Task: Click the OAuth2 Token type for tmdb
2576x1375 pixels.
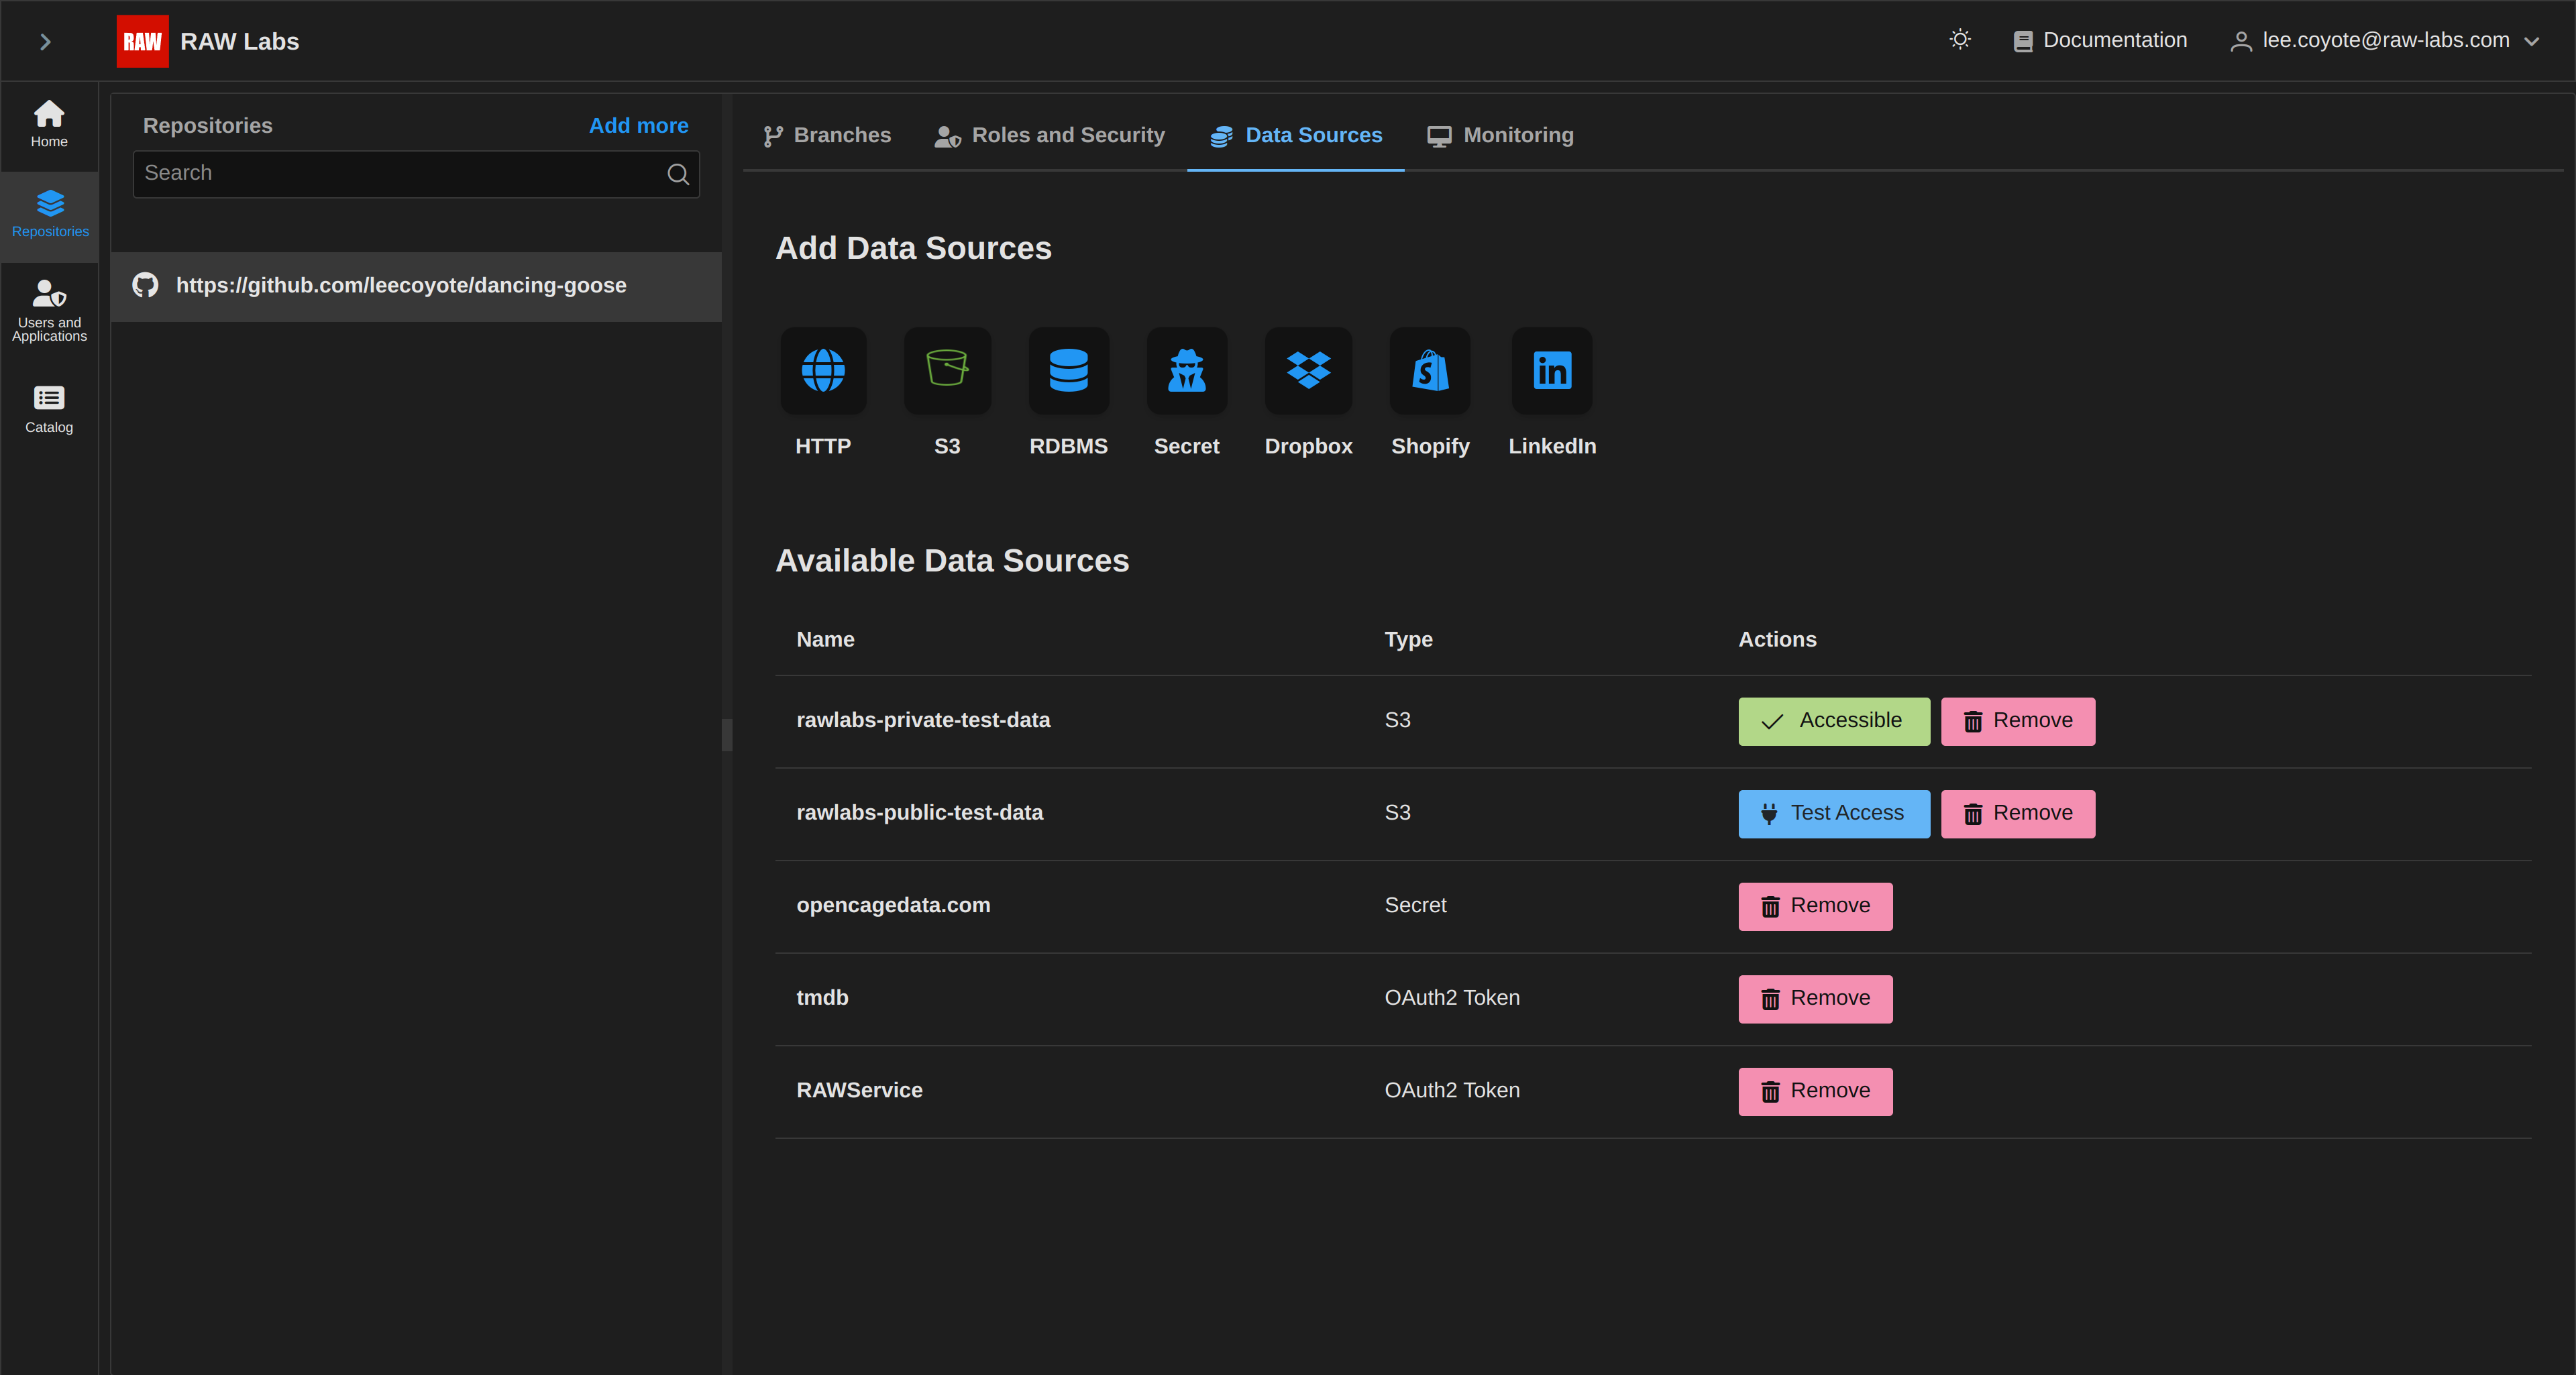Action: point(1452,998)
